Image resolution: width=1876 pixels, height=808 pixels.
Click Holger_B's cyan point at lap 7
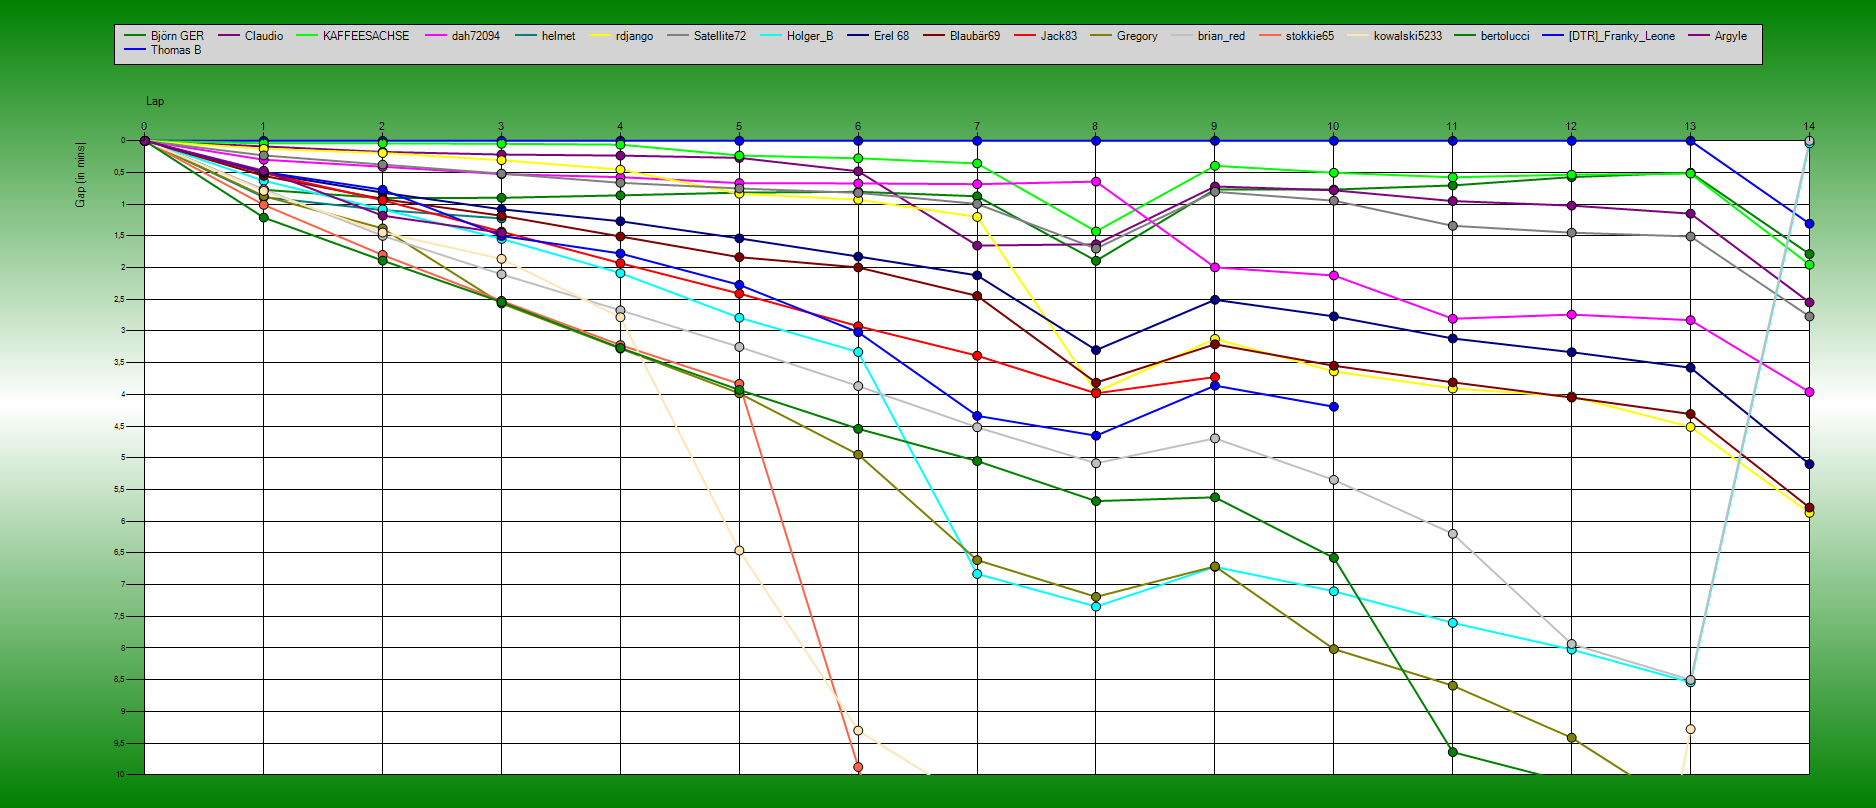coord(977,574)
